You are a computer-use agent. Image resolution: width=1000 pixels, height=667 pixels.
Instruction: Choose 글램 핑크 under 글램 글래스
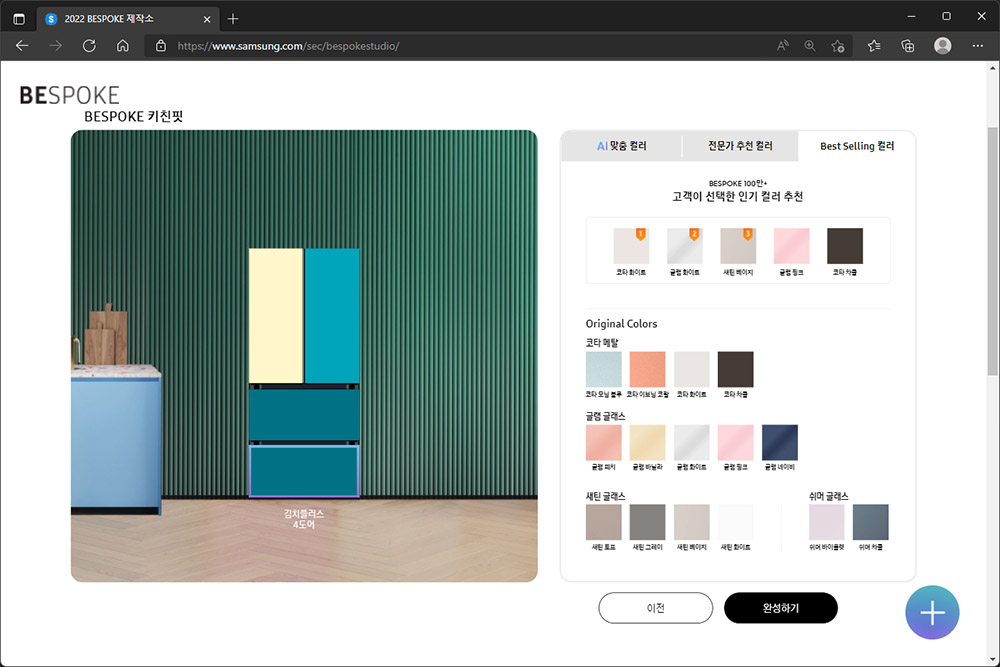735,443
